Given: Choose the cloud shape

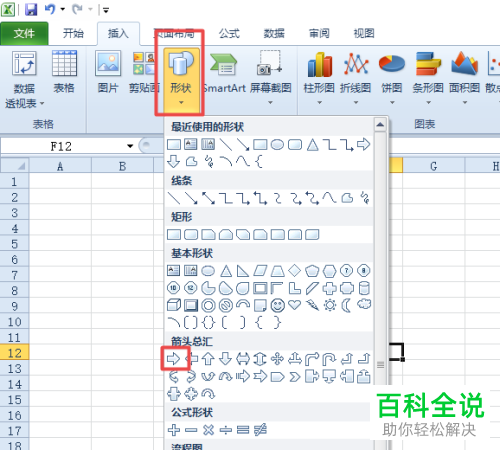Looking at the screenshot, I should point(364,304).
